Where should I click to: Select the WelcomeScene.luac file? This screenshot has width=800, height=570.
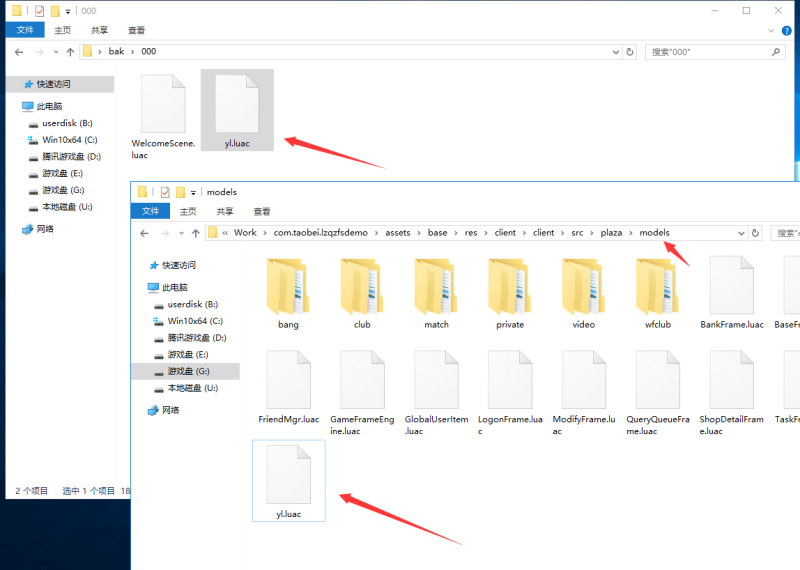pyautogui.click(x=163, y=112)
